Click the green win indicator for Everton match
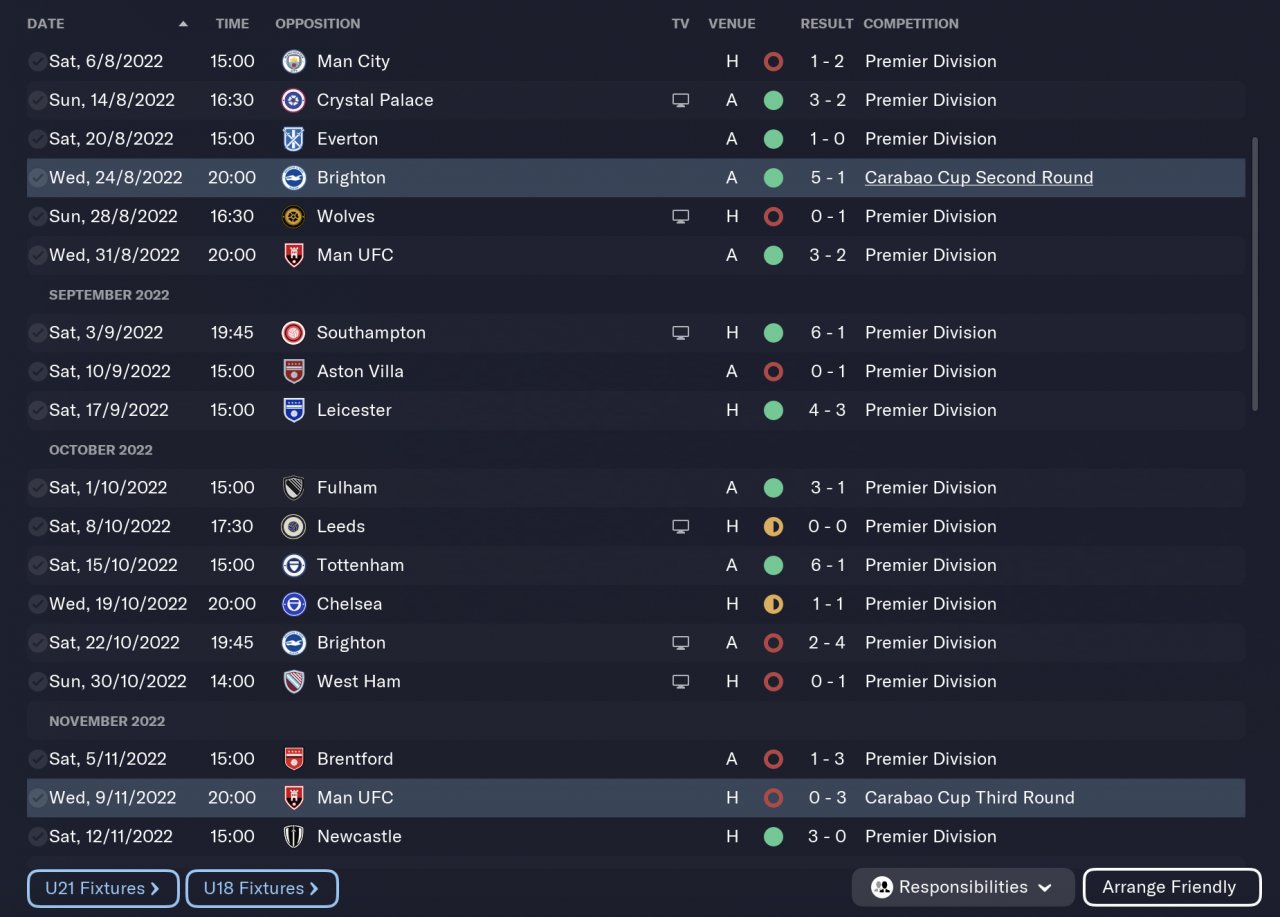 (773, 139)
